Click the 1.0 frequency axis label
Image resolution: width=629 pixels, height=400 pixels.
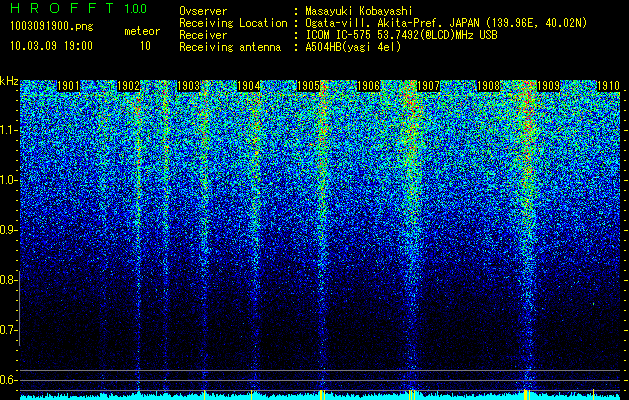pyautogui.click(x=8, y=180)
